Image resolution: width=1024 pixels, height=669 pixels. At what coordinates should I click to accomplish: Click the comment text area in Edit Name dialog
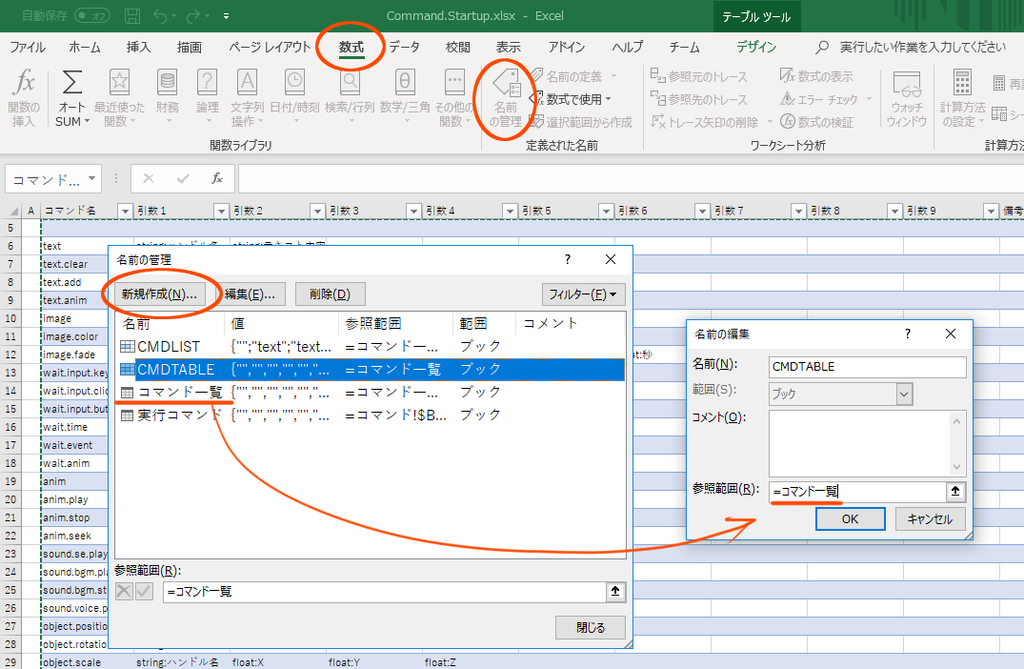859,444
